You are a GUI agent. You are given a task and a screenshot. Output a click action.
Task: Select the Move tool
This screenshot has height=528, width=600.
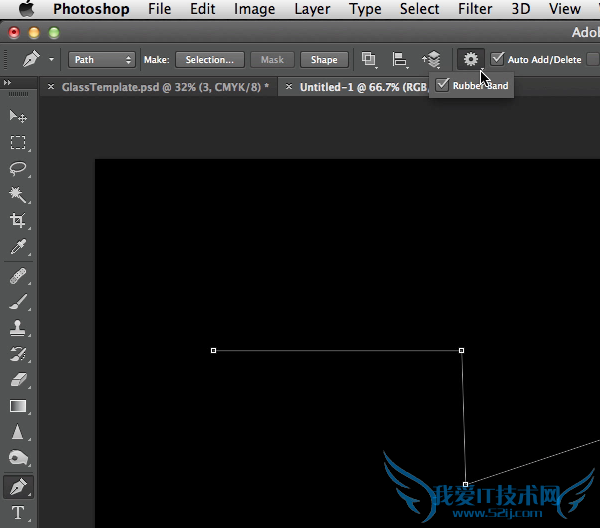click(18, 116)
